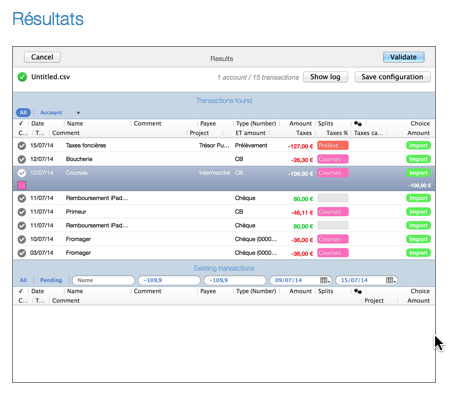
Task: Click the pink color swatch under Courses row
Action: (22, 185)
